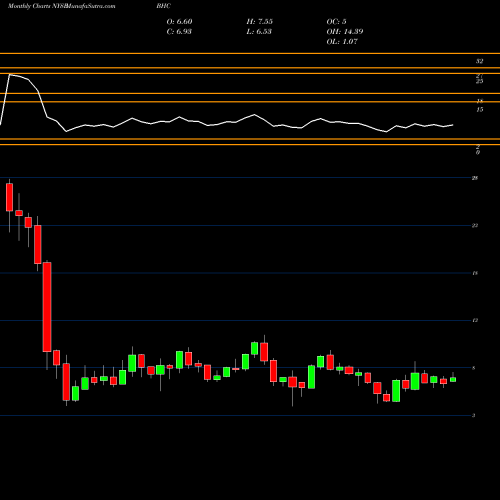Click the last green candlestick on the right

tap(453, 379)
